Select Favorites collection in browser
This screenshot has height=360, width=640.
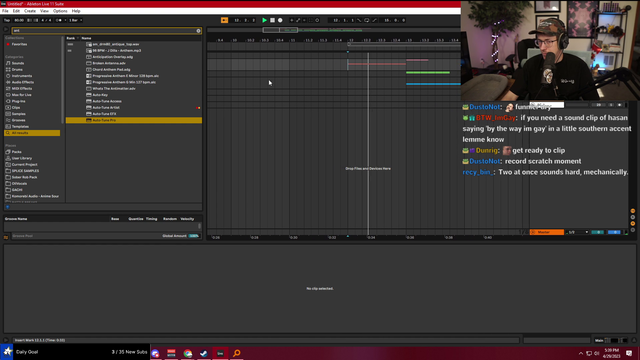click(x=19, y=44)
